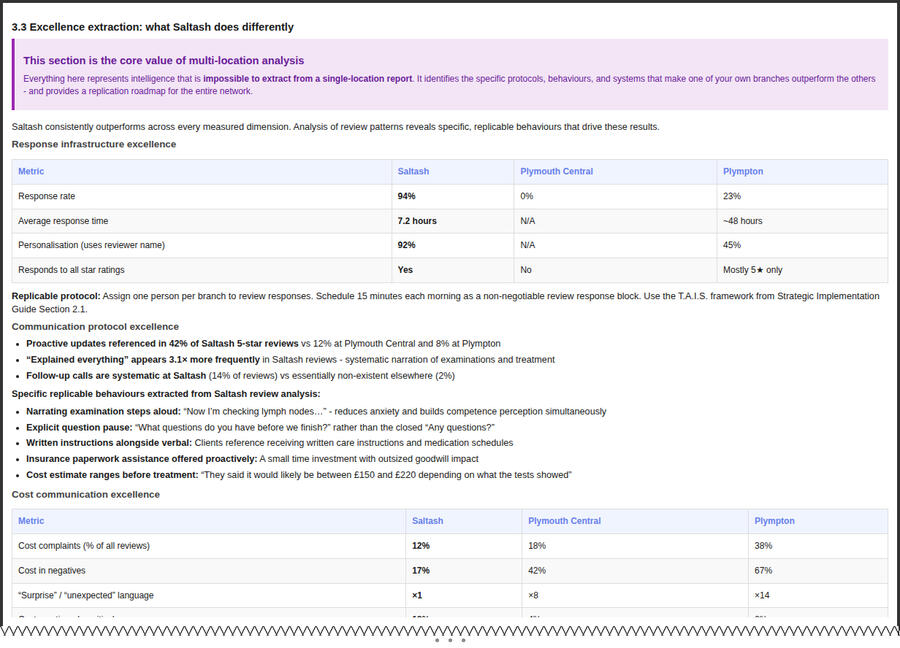The width and height of the screenshot is (900, 648).
Task: Select the 67% cost in negatives cell
Action: [763, 570]
